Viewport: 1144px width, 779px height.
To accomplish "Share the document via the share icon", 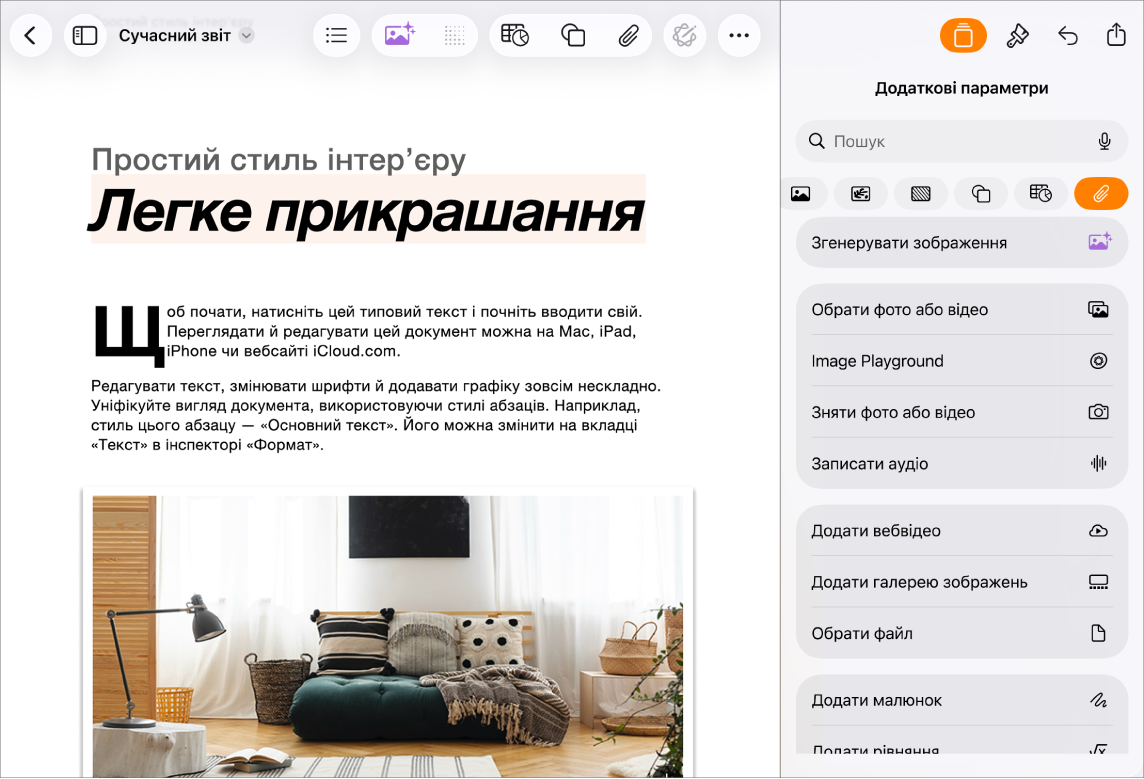I will (1116, 34).
